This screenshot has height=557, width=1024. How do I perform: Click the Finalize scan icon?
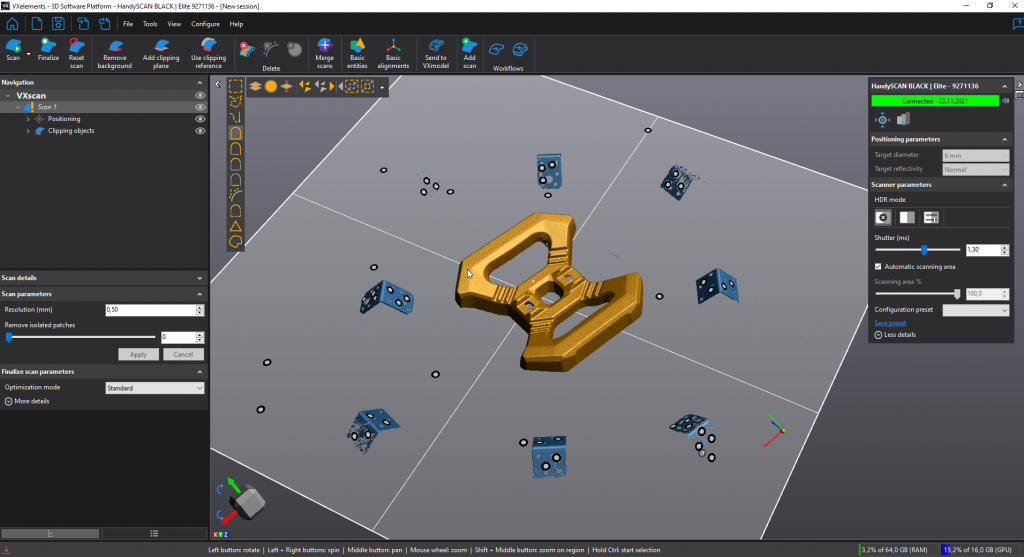48,48
